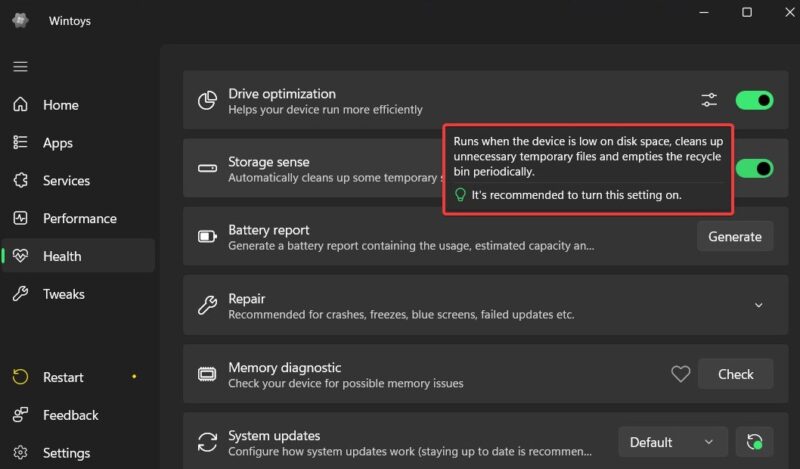This screenshot has height=469, width=800.
Task: Switch to the Performance section
Action: [x=78, y=218]
